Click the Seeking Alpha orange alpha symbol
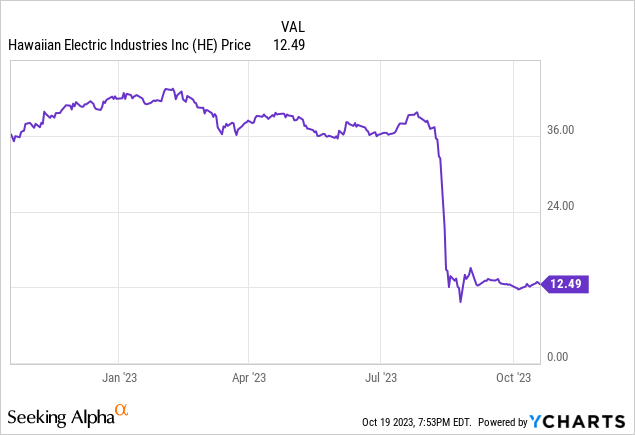The width and height of the screenshot is (635, 435). click(x=121, y=410)
